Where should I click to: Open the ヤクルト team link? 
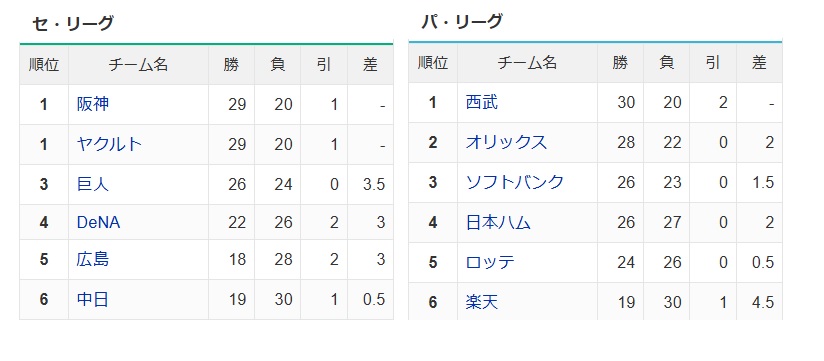pyautogui.click(x=109, y=144)
